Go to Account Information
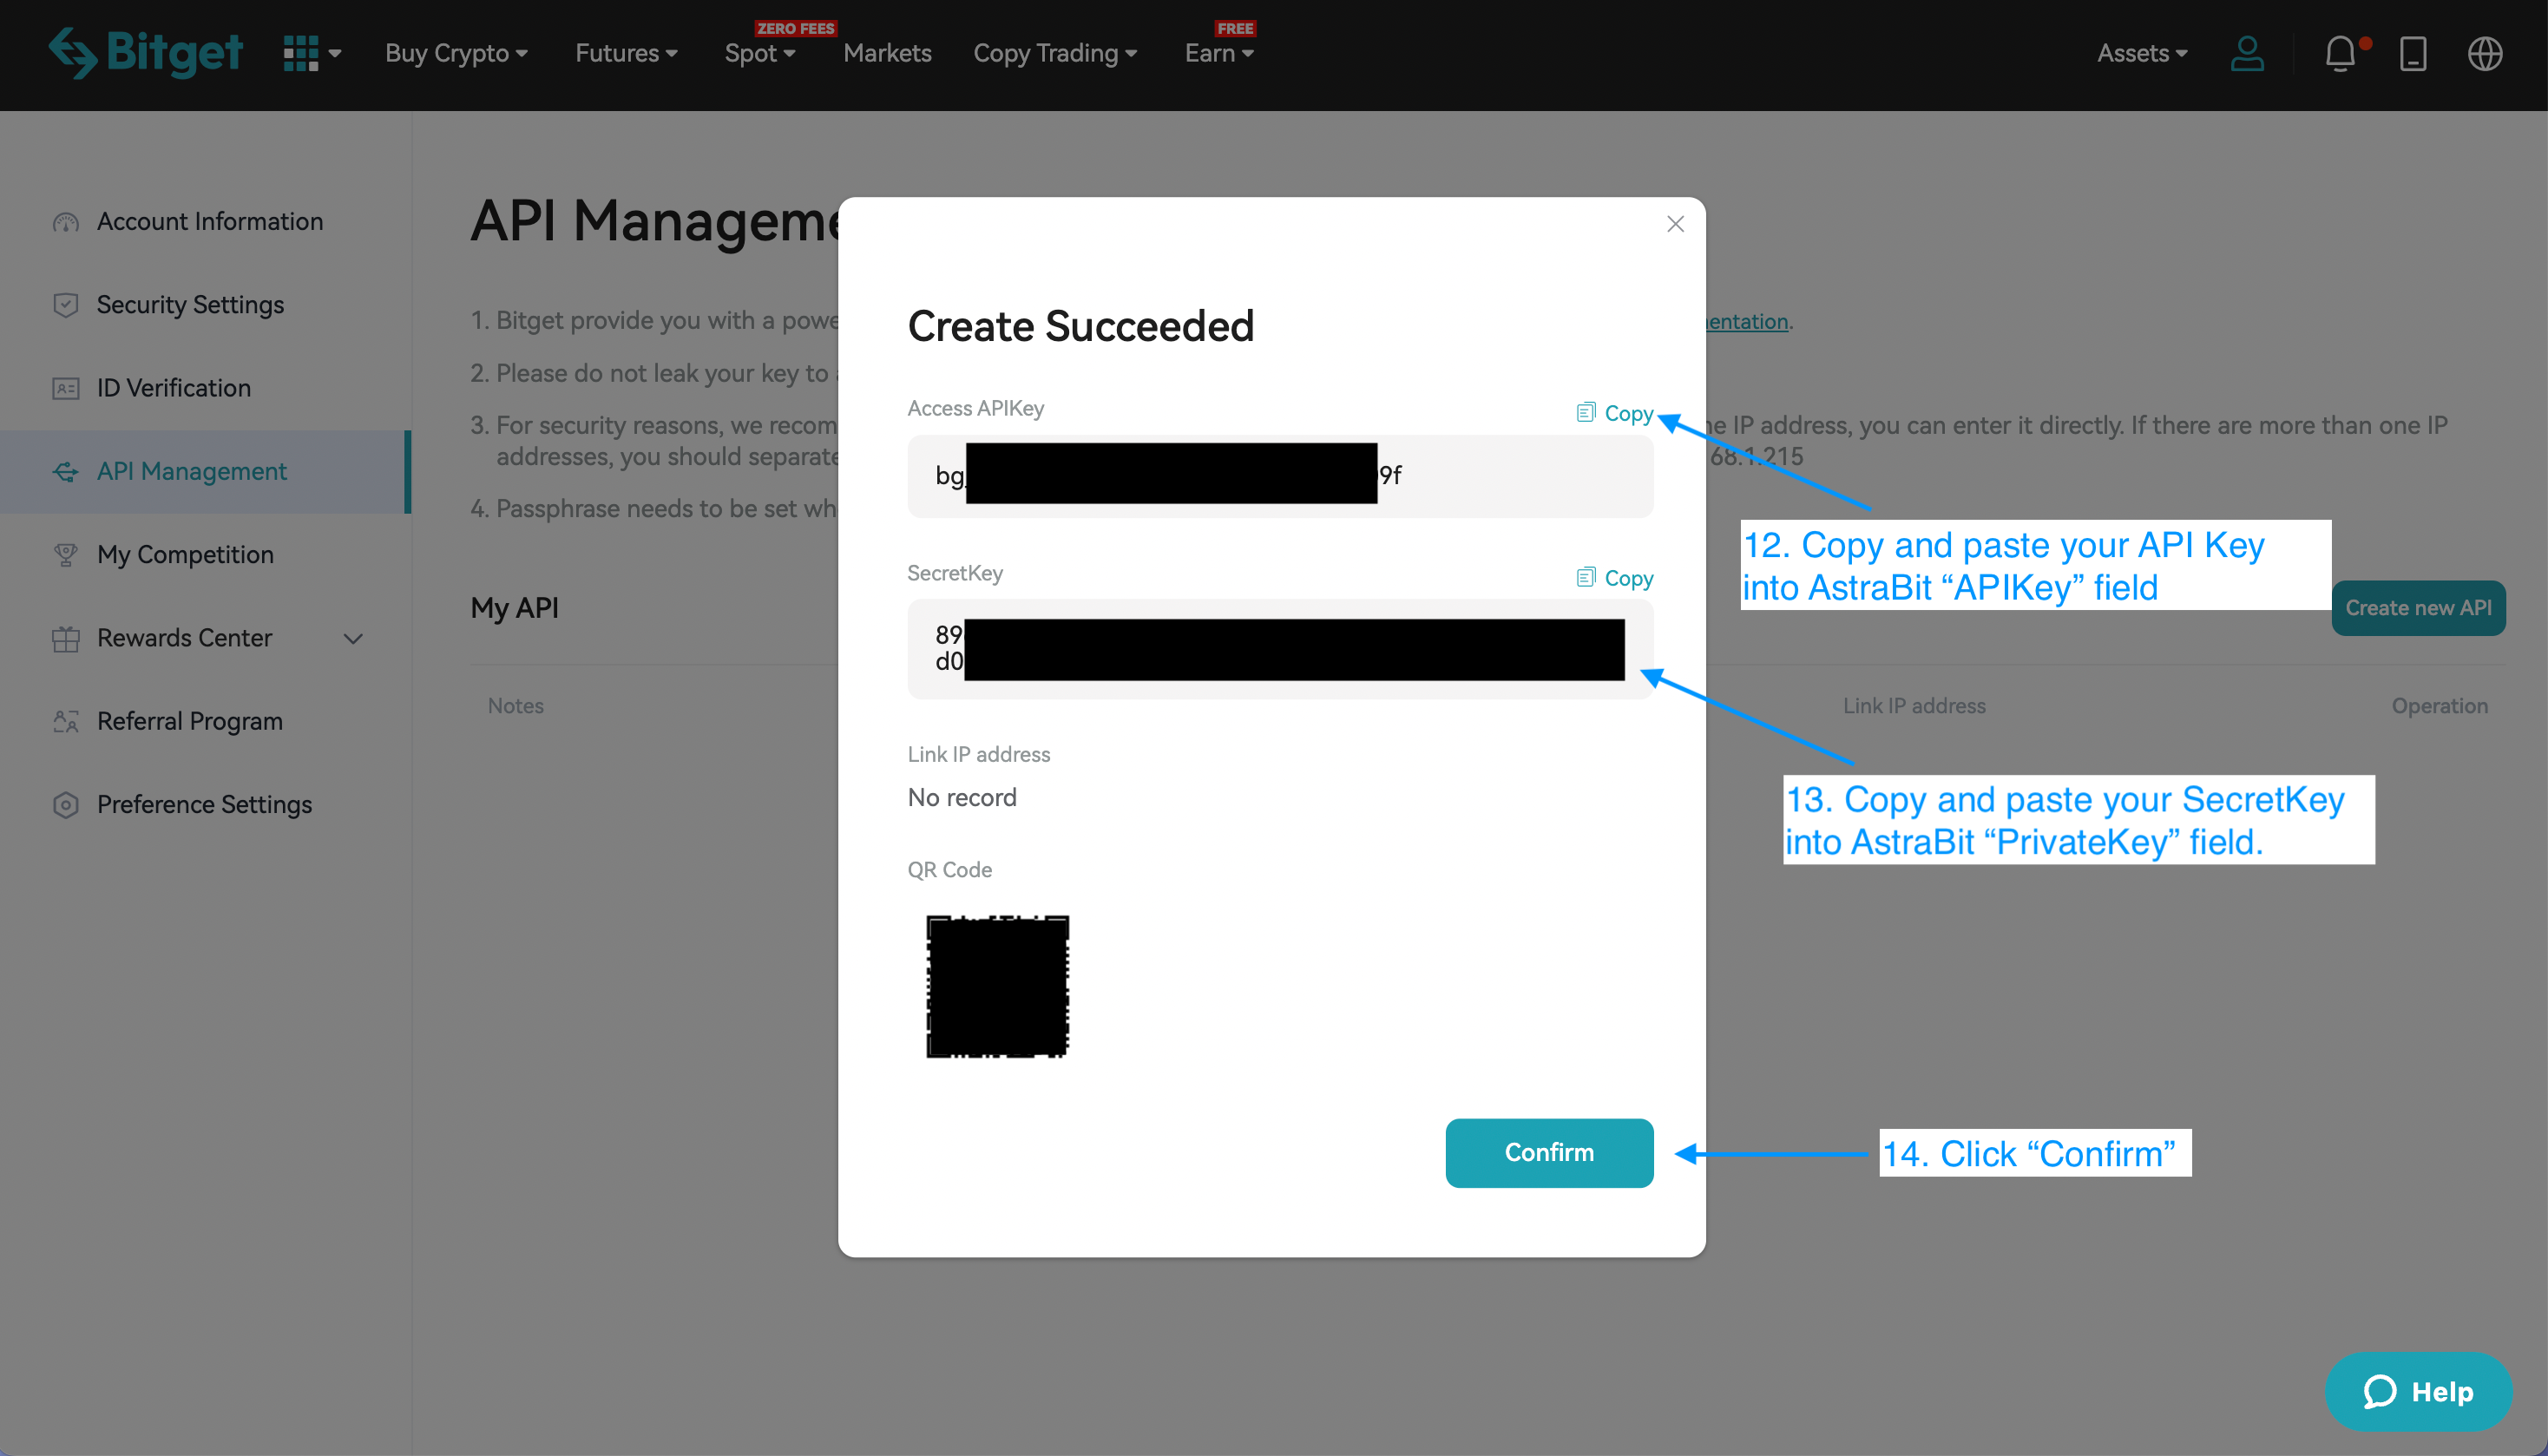 pyautogui.click(x=209, y=222)
